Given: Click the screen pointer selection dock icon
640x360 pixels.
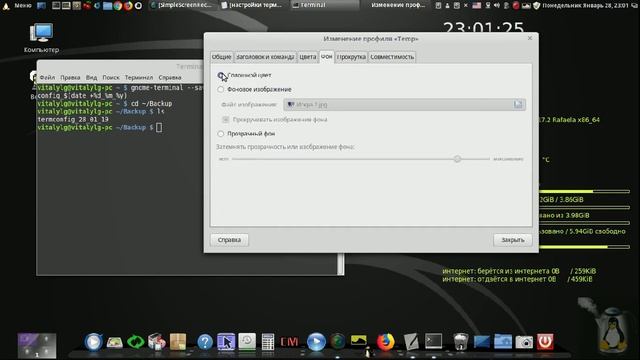Looking at the screenshot, I should pos(226,342).
